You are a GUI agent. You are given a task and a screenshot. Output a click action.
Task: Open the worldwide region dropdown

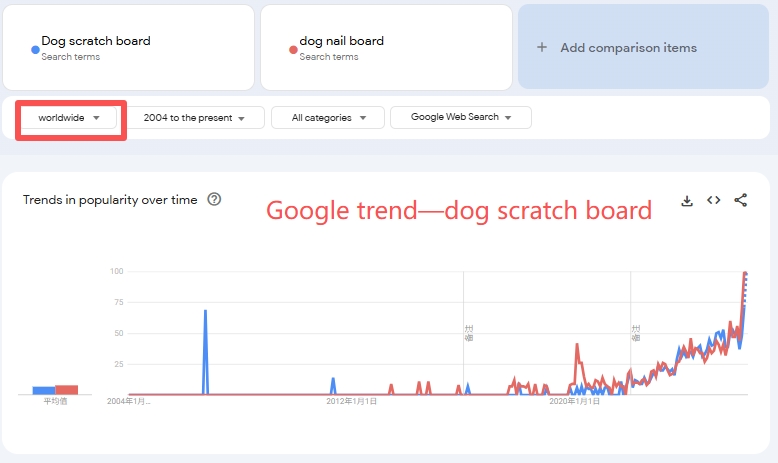click(69, 118)
